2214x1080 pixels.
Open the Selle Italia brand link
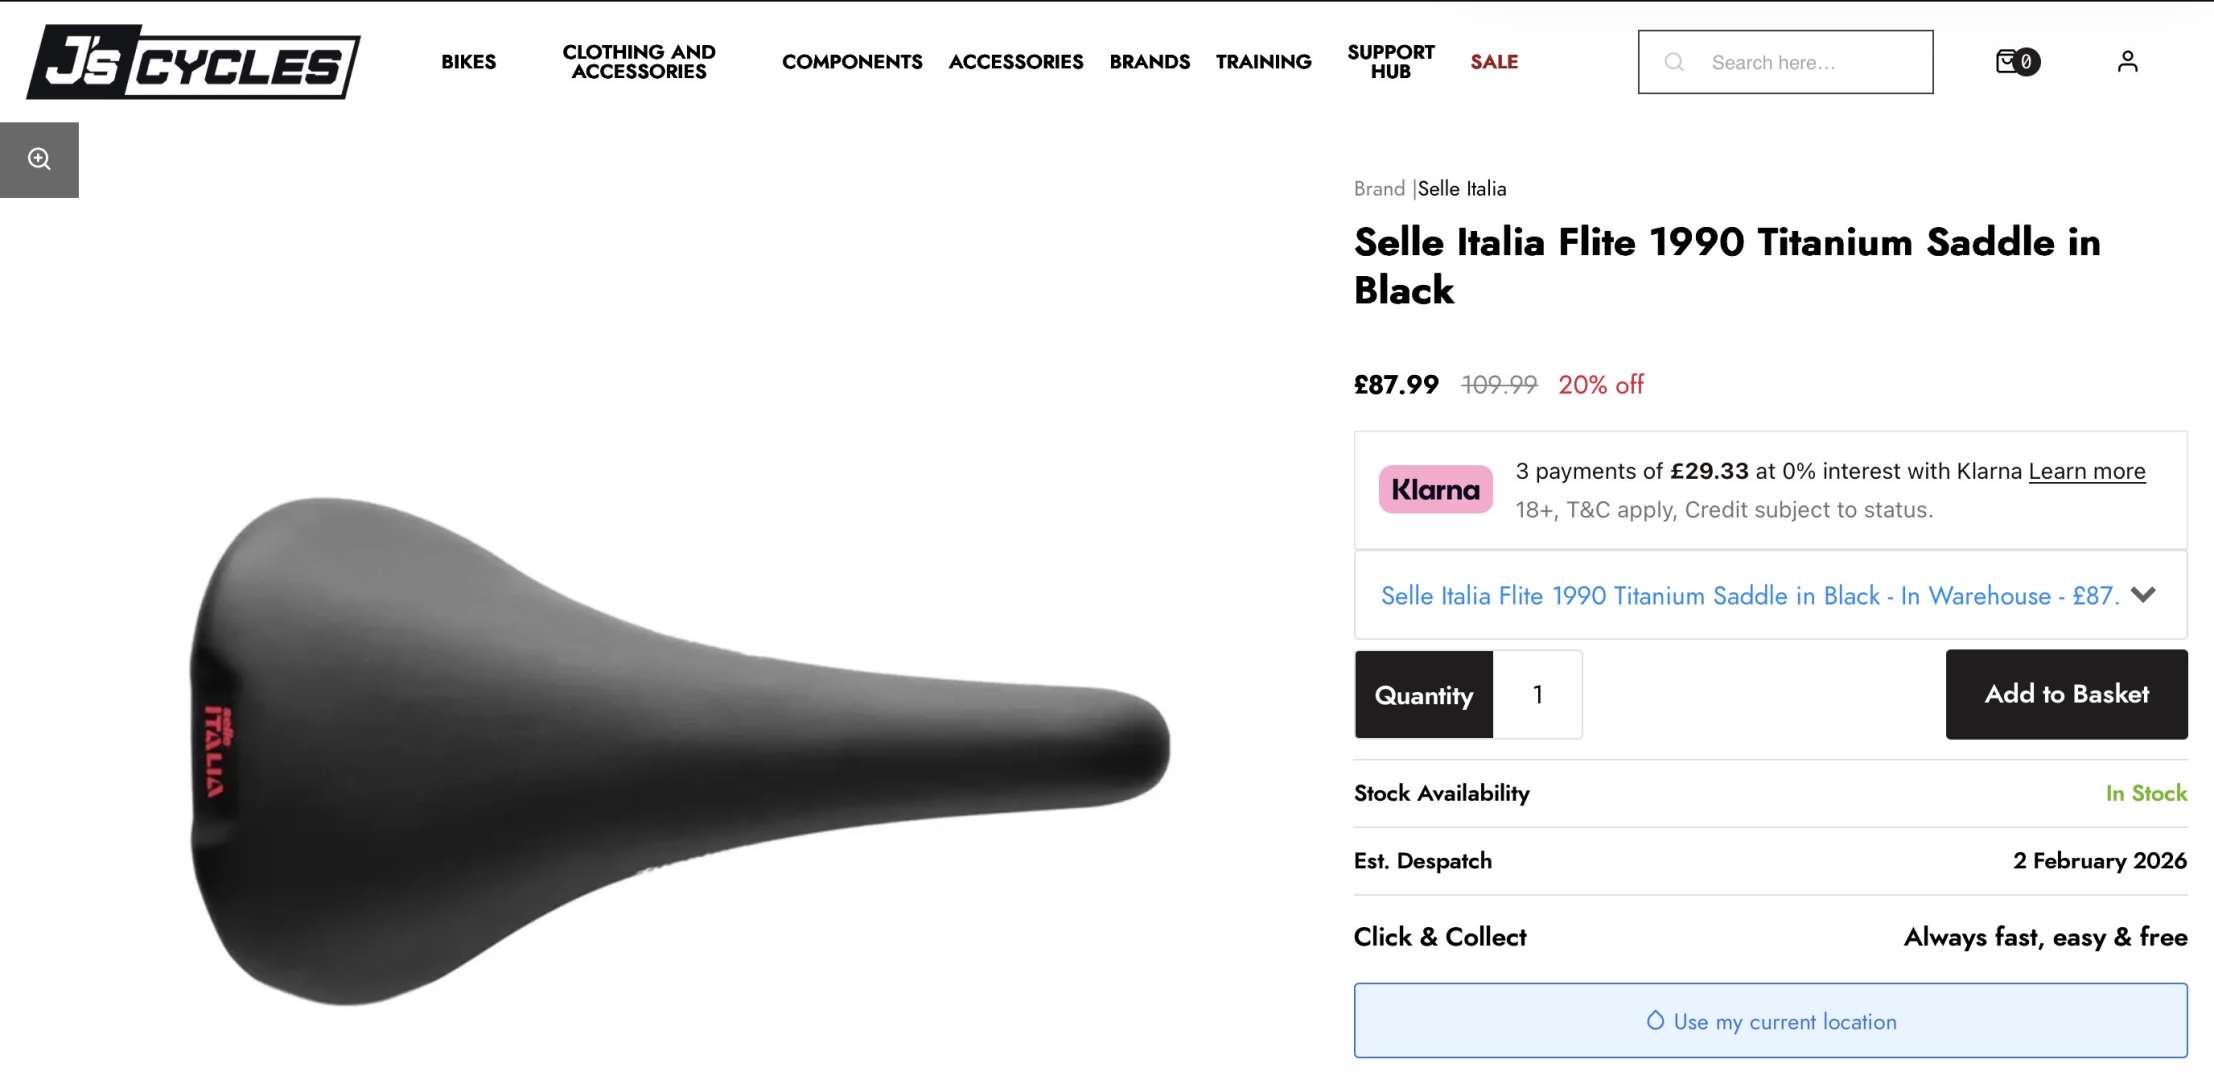coord(1461,188)
